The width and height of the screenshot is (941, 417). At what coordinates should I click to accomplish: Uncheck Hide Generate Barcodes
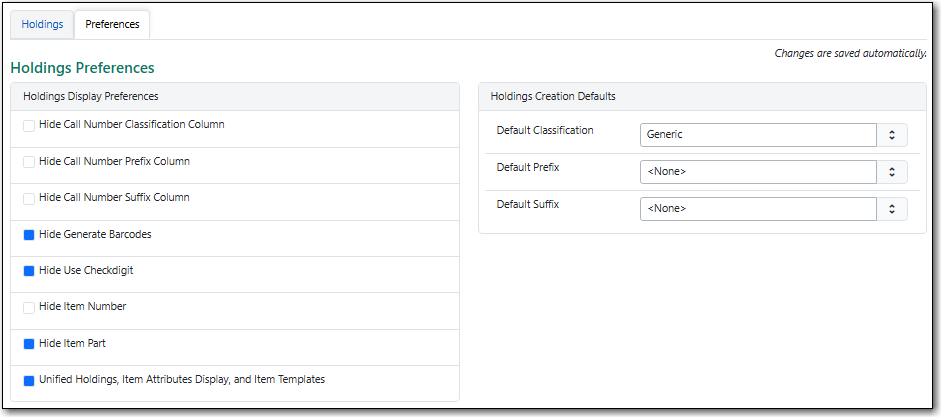[29, 235]
